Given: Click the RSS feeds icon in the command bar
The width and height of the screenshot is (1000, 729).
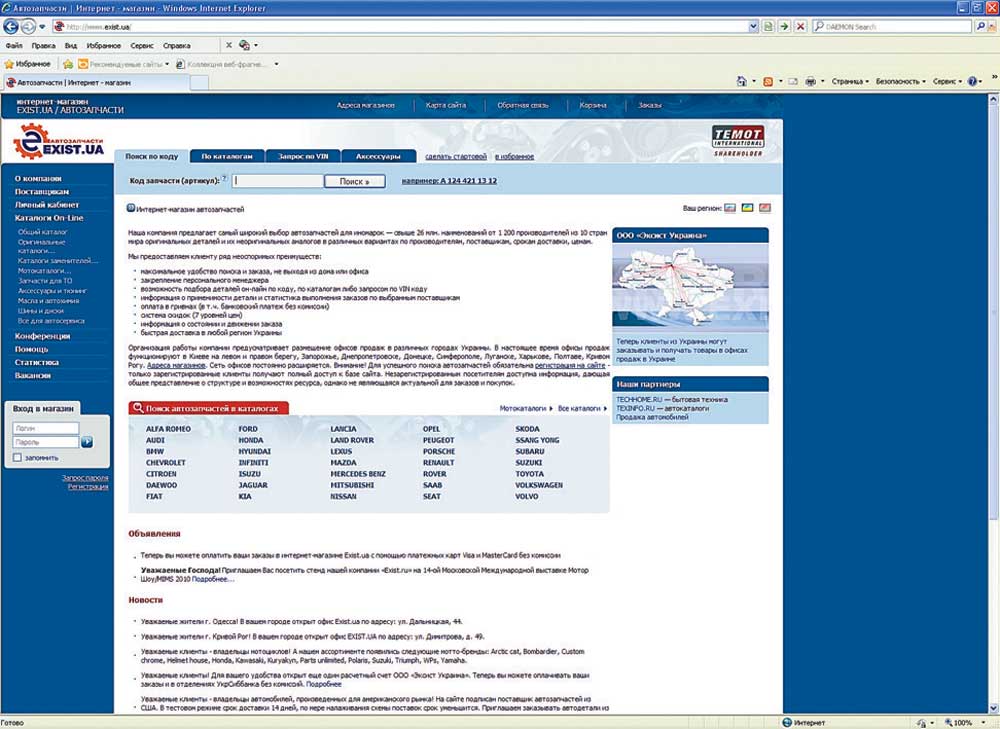Looking at the screenshot, I should click(x=768, y=82).
